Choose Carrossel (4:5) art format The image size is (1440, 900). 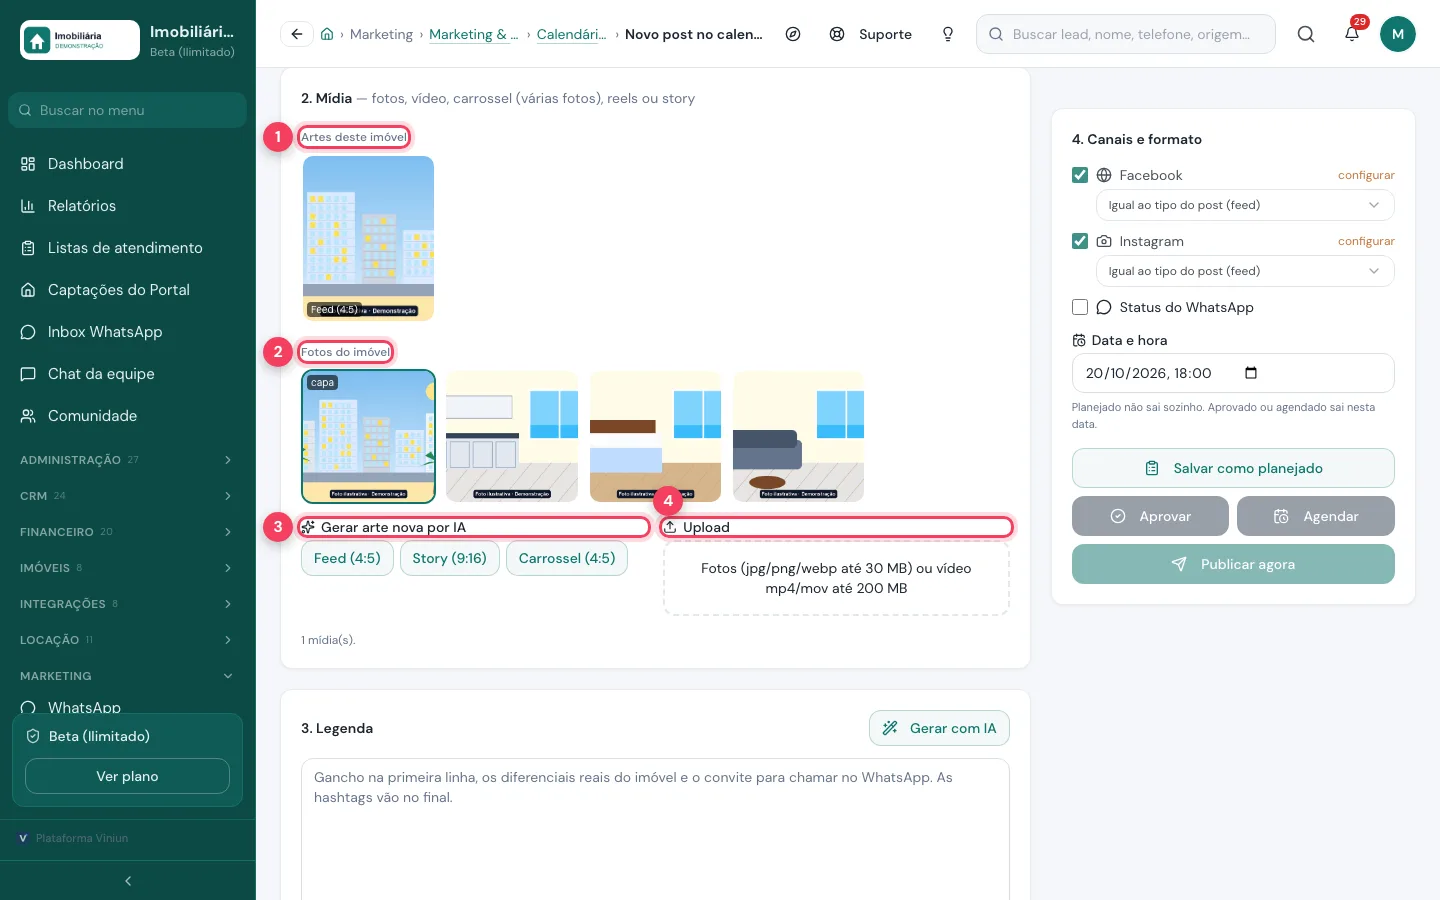[x=567, y=558]
